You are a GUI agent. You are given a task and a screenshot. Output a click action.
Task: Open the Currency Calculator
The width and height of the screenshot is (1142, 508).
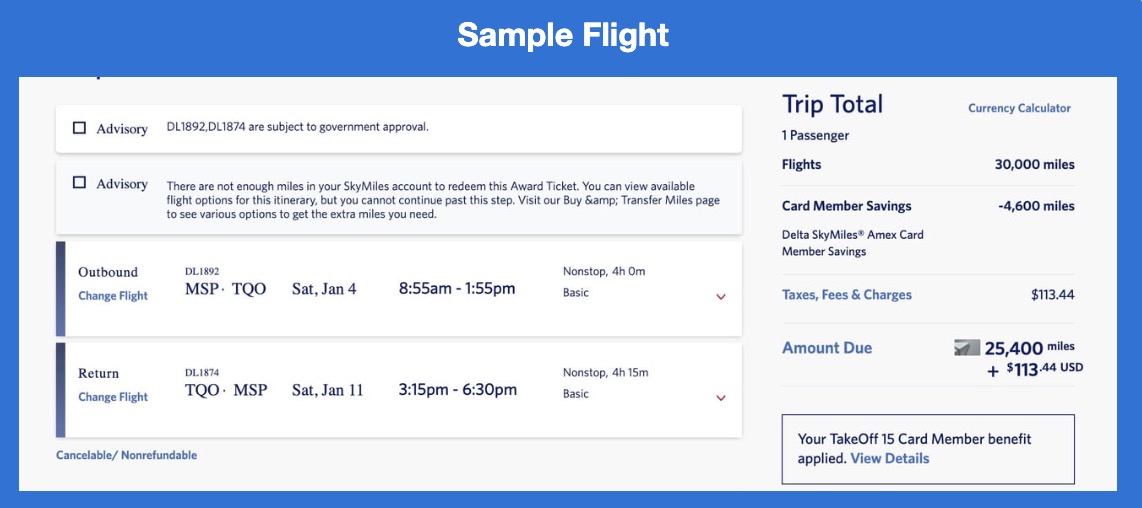[x=1019, y=108]
